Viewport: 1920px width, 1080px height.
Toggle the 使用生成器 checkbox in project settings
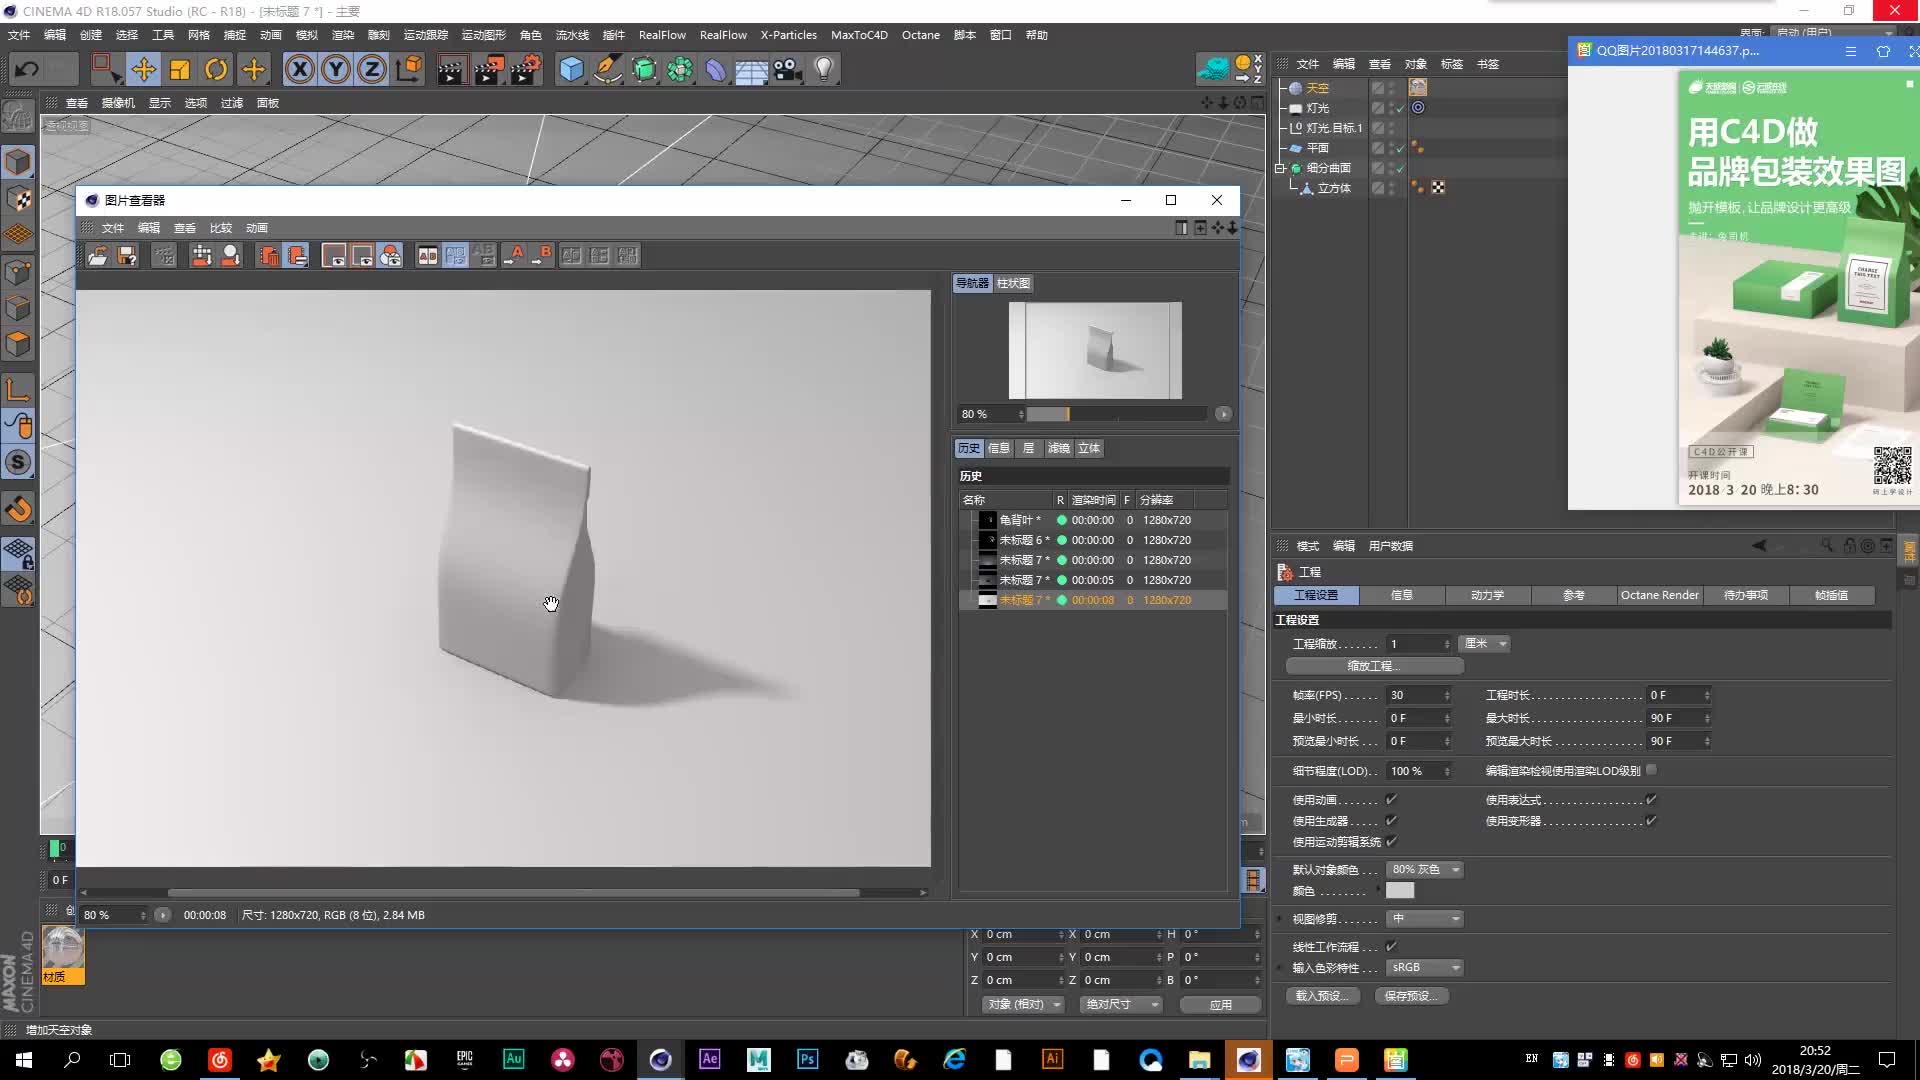[x=1392, y=820]
